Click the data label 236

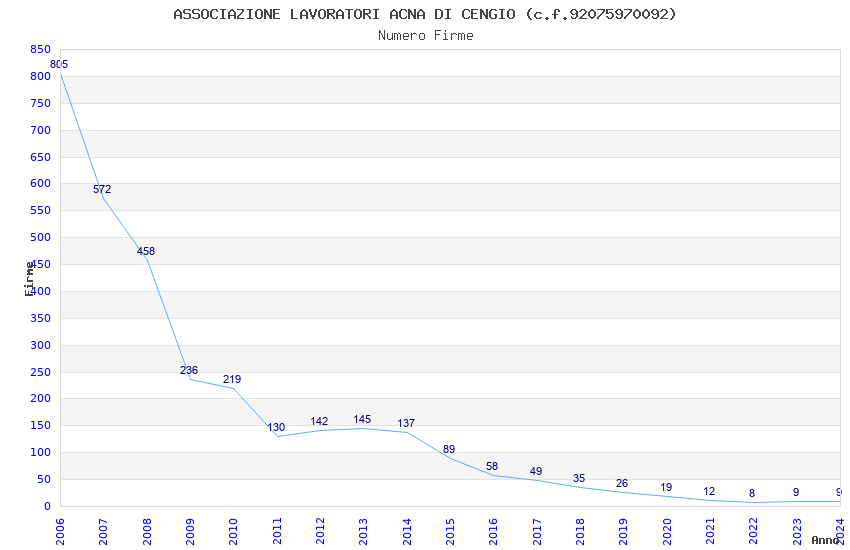tap(189, 371)
